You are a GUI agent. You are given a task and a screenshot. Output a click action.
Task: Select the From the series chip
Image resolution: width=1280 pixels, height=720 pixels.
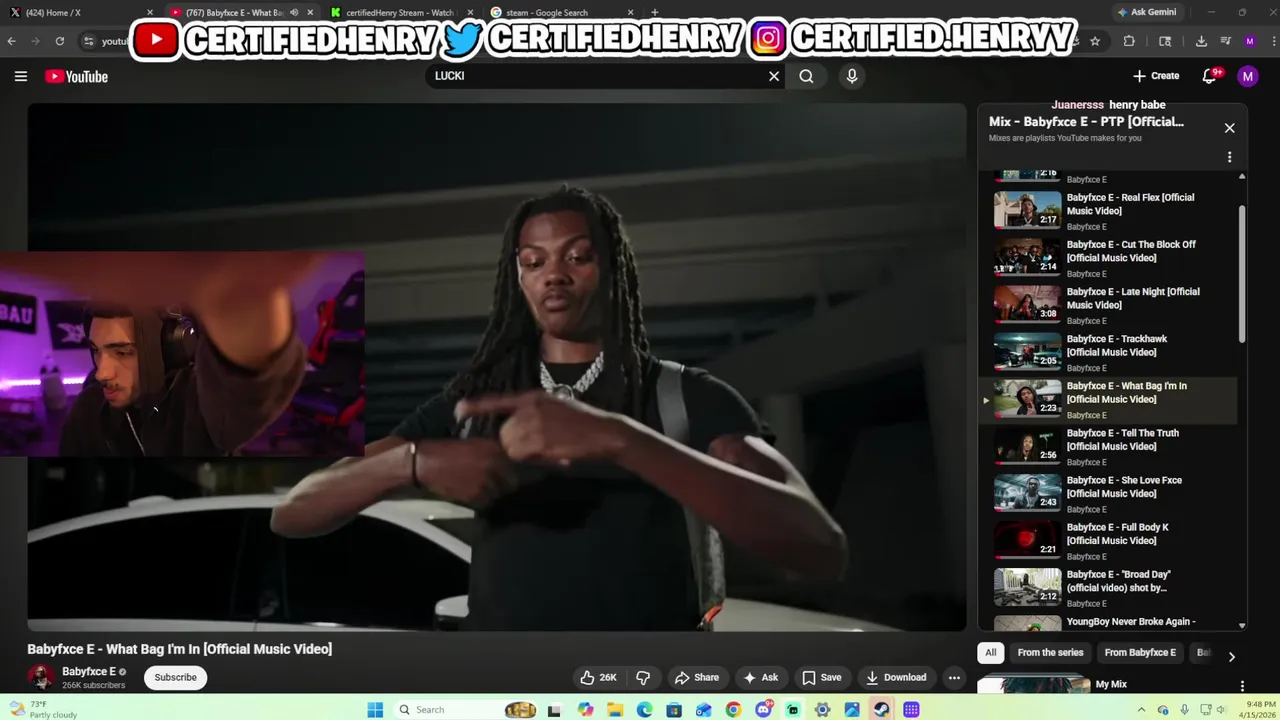pyautogui.click(x=1050, y=653)
